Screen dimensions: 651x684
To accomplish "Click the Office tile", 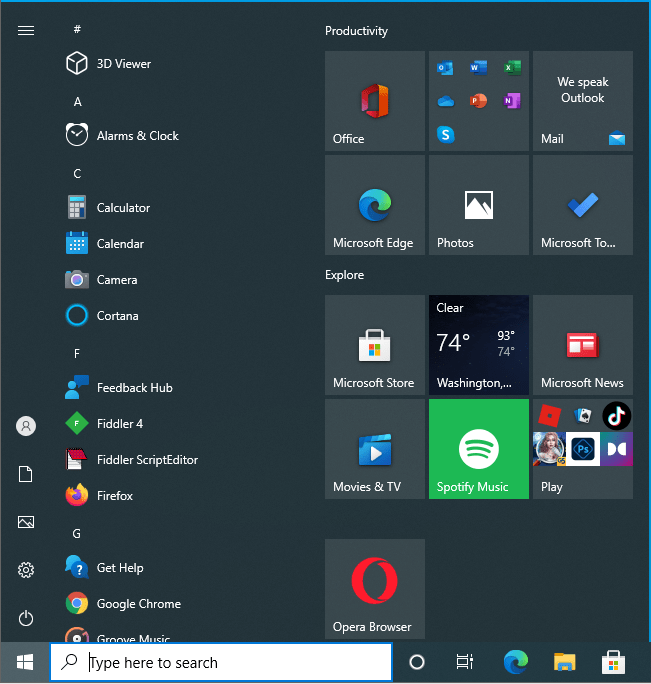I will (375, 101).
